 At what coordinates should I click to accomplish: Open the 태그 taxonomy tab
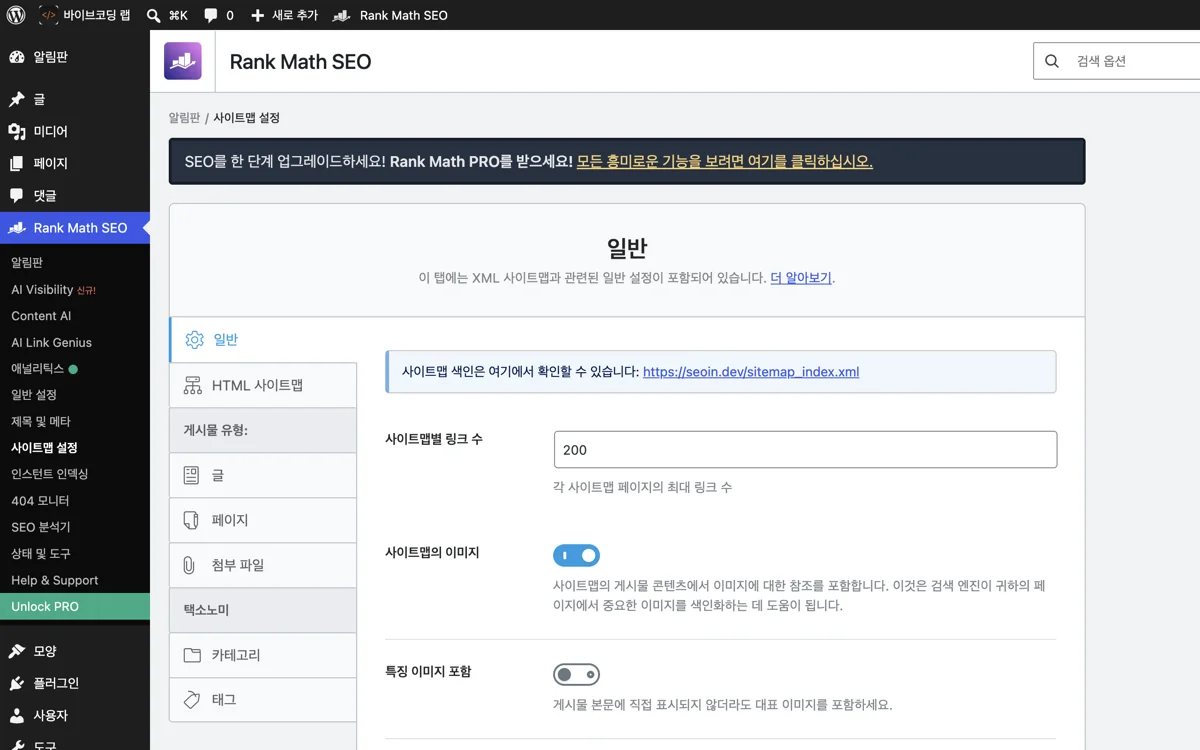click(x=263, y=699)
